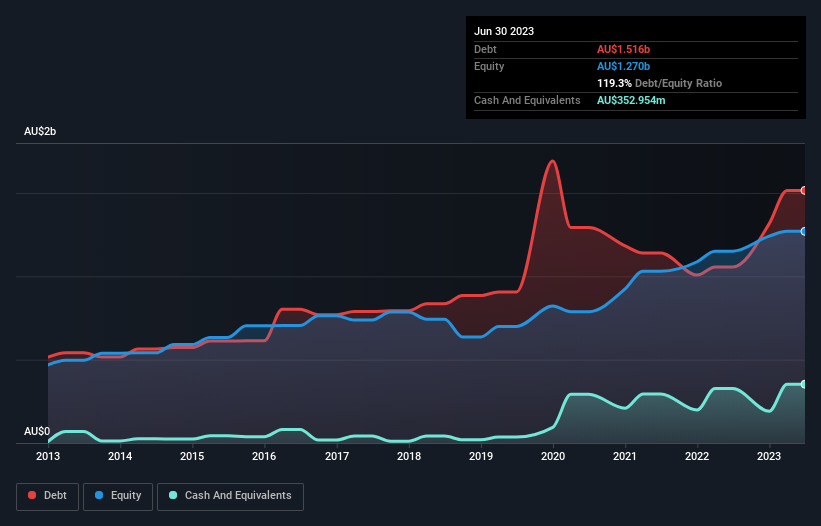Click the 2023 x-axis label
This screenshot has height=526, width=821.
tap(769, 456)
